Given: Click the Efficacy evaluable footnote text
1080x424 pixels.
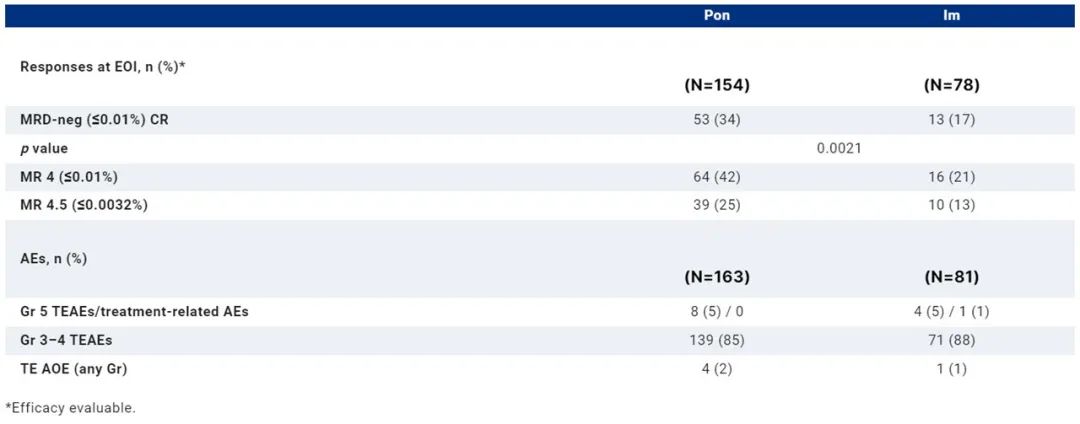Looking at the screenshot, I should click(x=70, y=407).
